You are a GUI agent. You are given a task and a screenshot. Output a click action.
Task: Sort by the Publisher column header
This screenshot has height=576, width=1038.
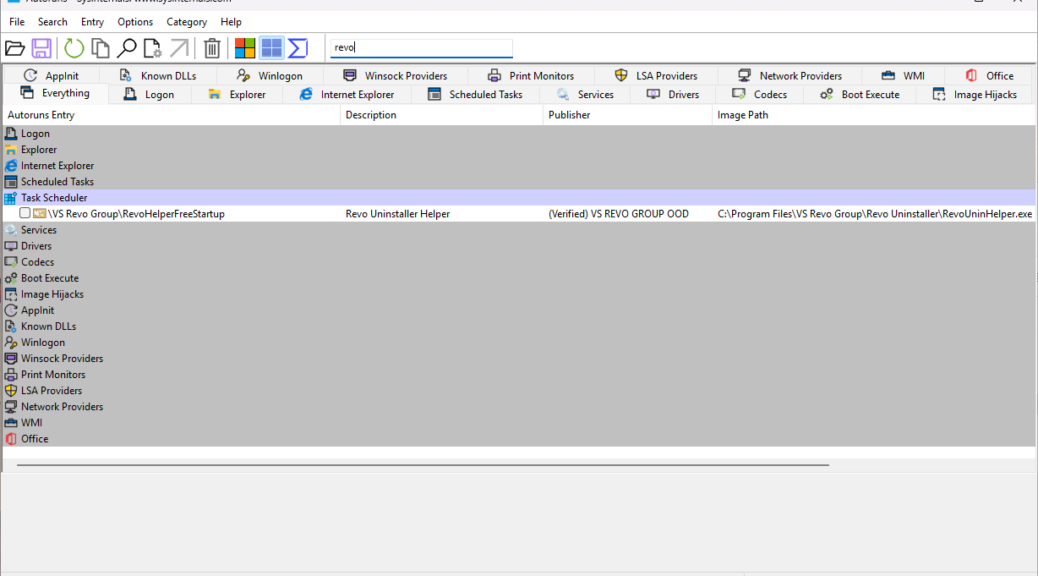(628, 115)
